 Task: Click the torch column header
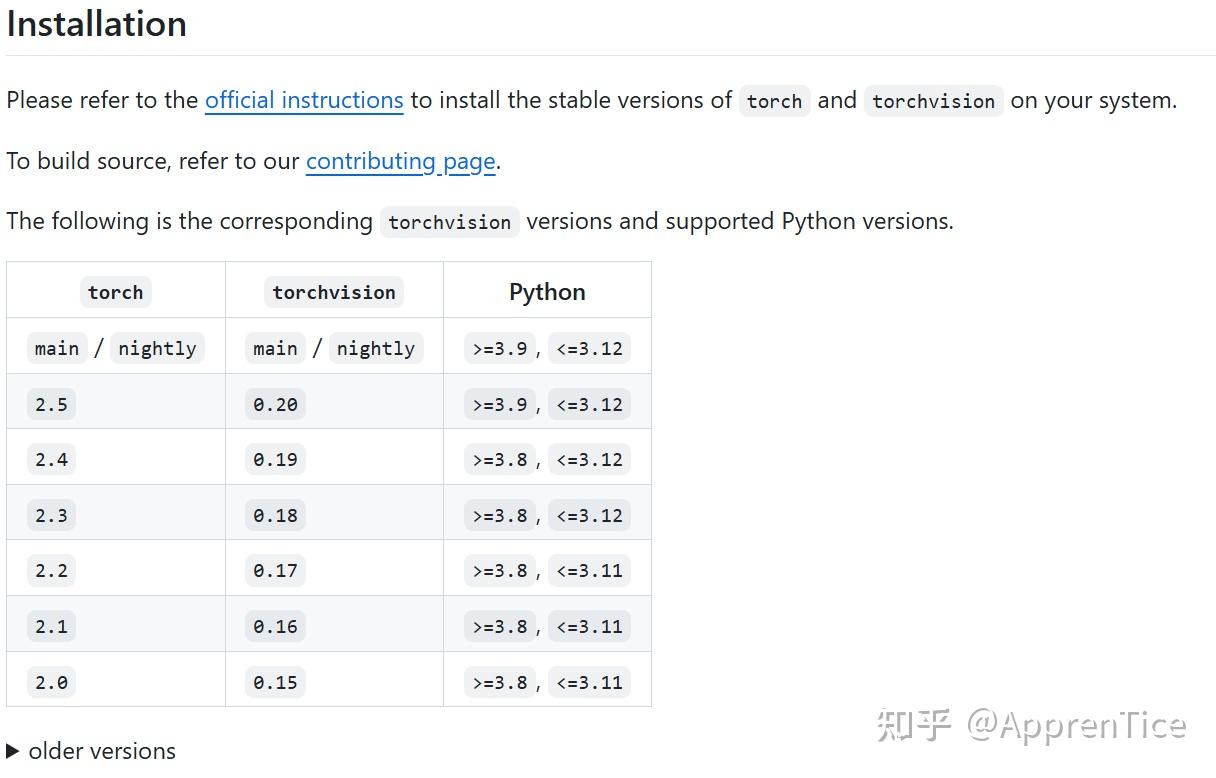115,292
